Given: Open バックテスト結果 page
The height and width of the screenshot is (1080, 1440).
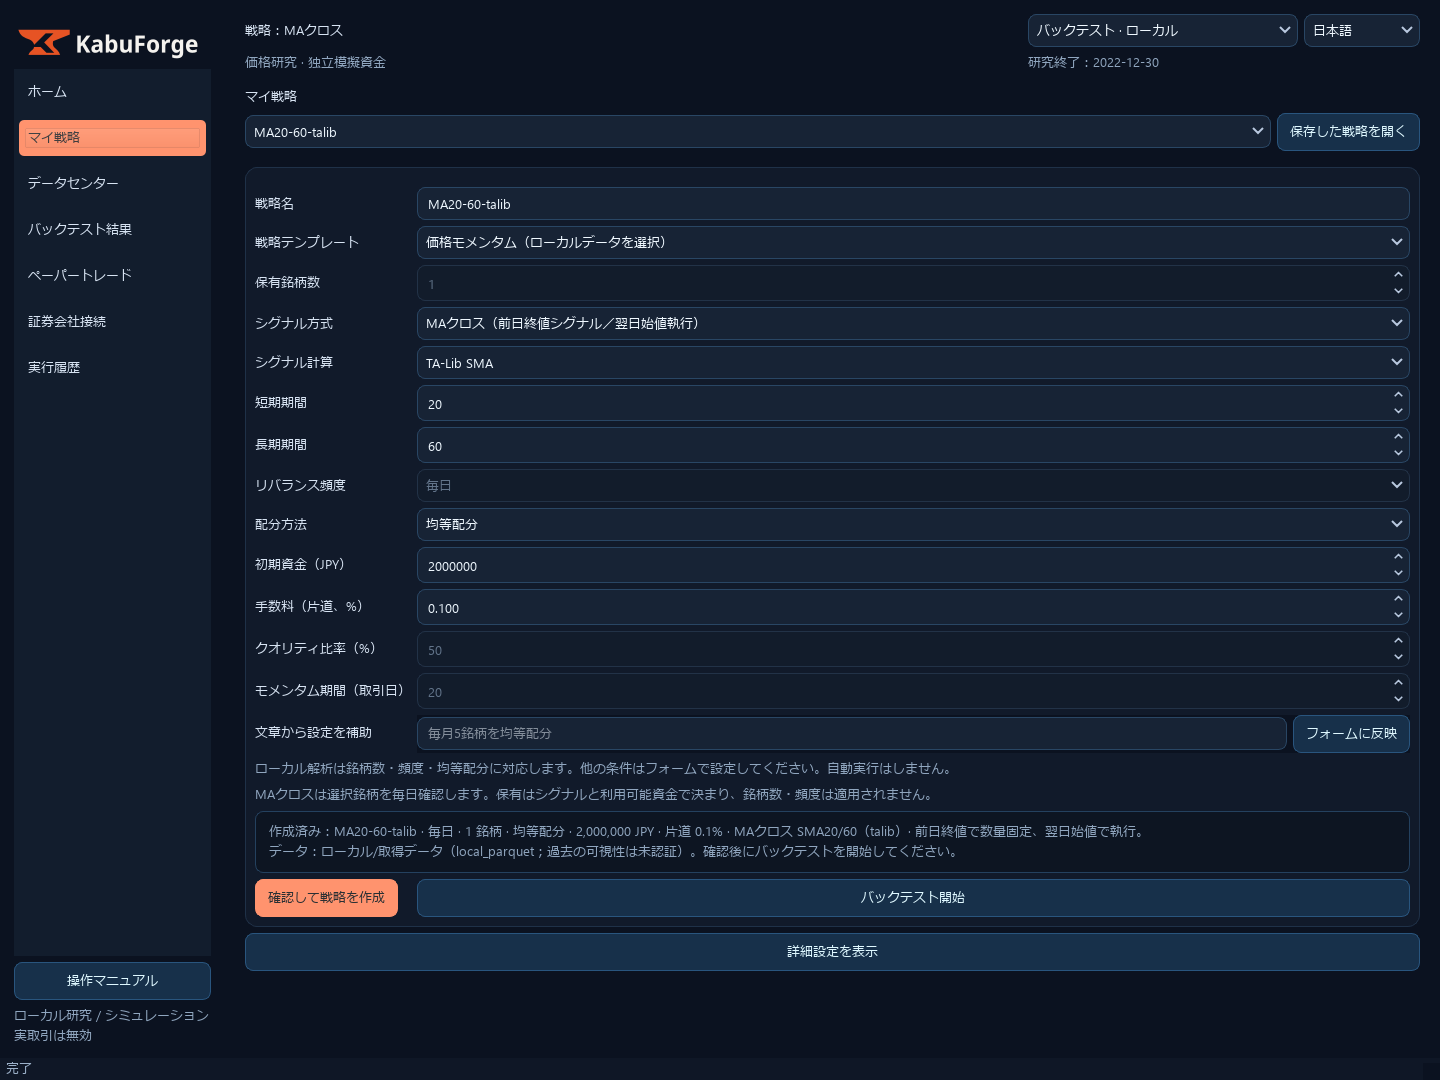Looking at the screenshot, I should 112,230.
